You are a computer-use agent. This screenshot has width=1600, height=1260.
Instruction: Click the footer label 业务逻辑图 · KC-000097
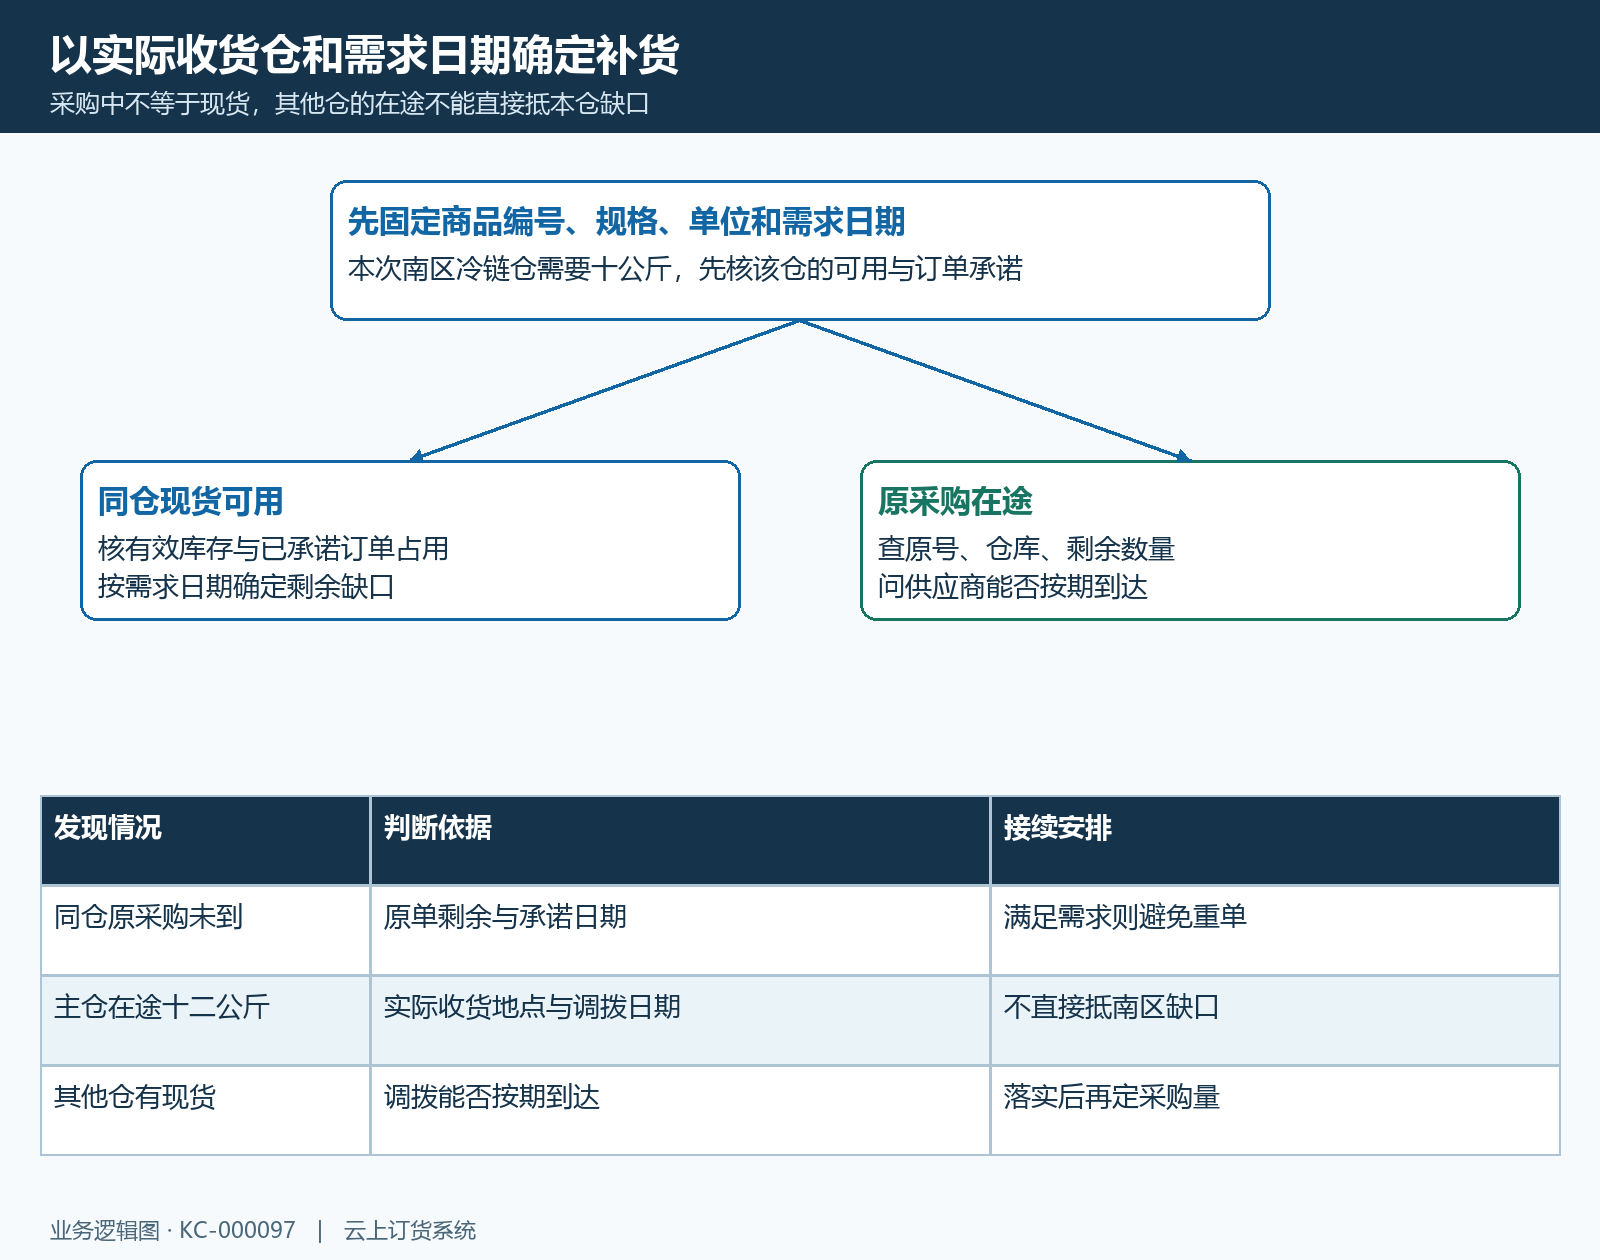tap(173, 1231)
